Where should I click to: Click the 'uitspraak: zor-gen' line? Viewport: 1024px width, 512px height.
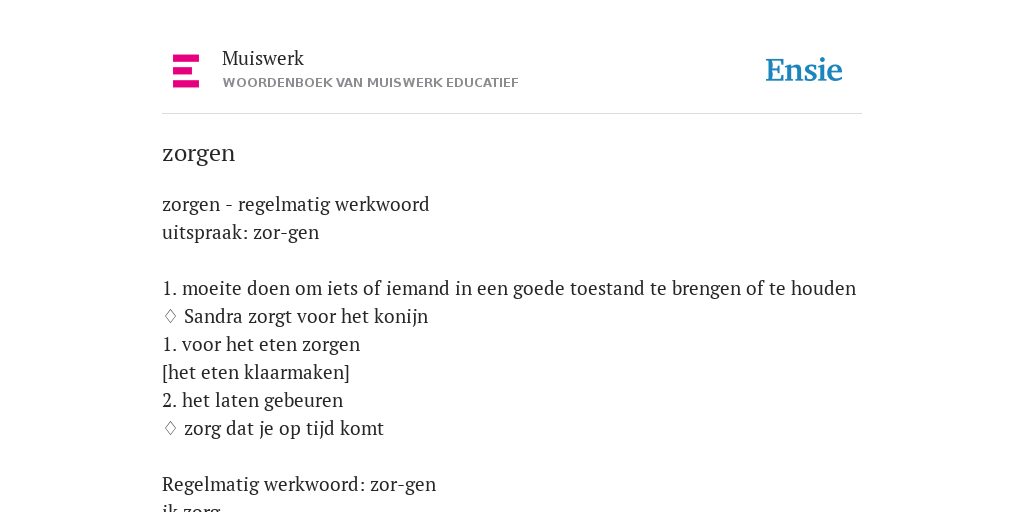pyautogui.click(x=240, y=232)
